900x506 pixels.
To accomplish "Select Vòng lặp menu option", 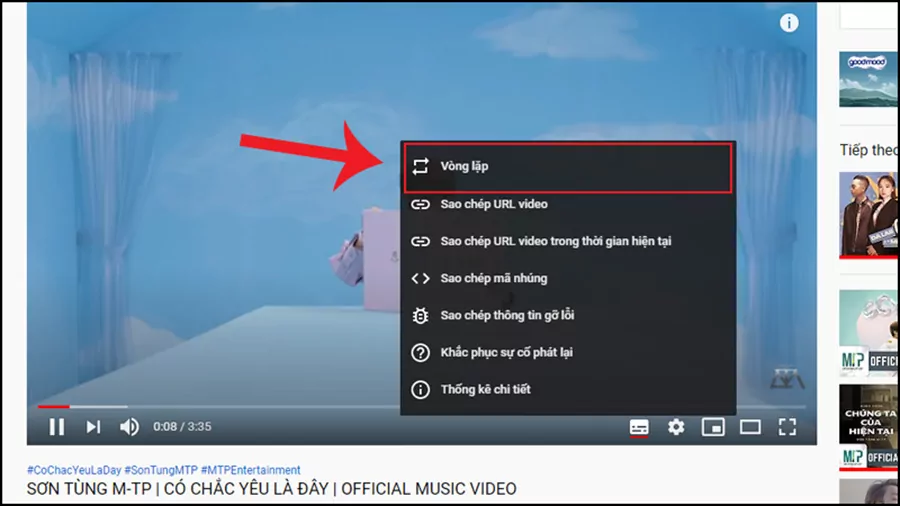I will point(568,167).
